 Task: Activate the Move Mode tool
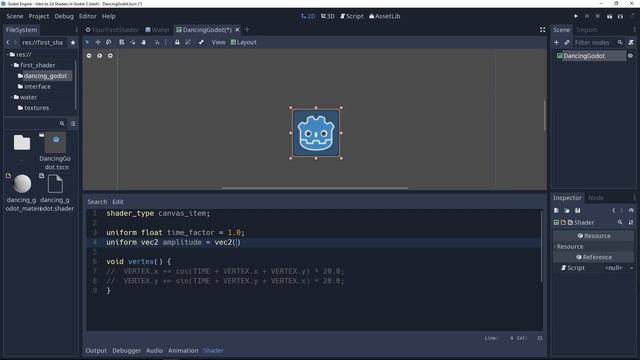(x=98, y=42)
